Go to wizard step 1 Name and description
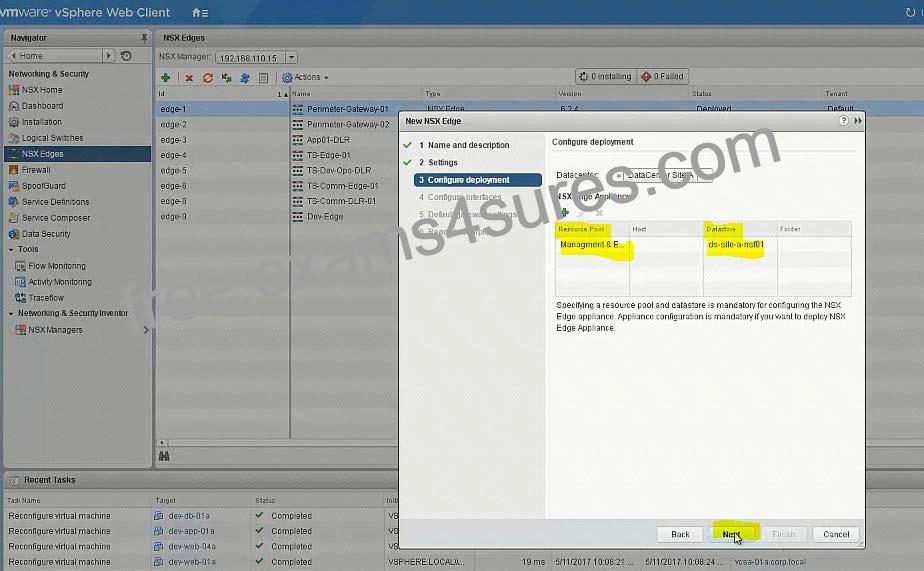 tap(468, 145)
